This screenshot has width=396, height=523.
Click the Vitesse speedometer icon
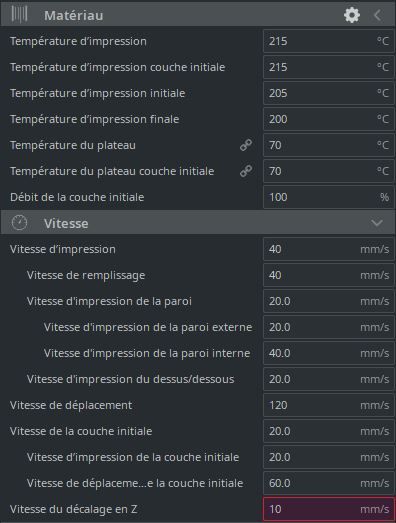click(19, 223)
